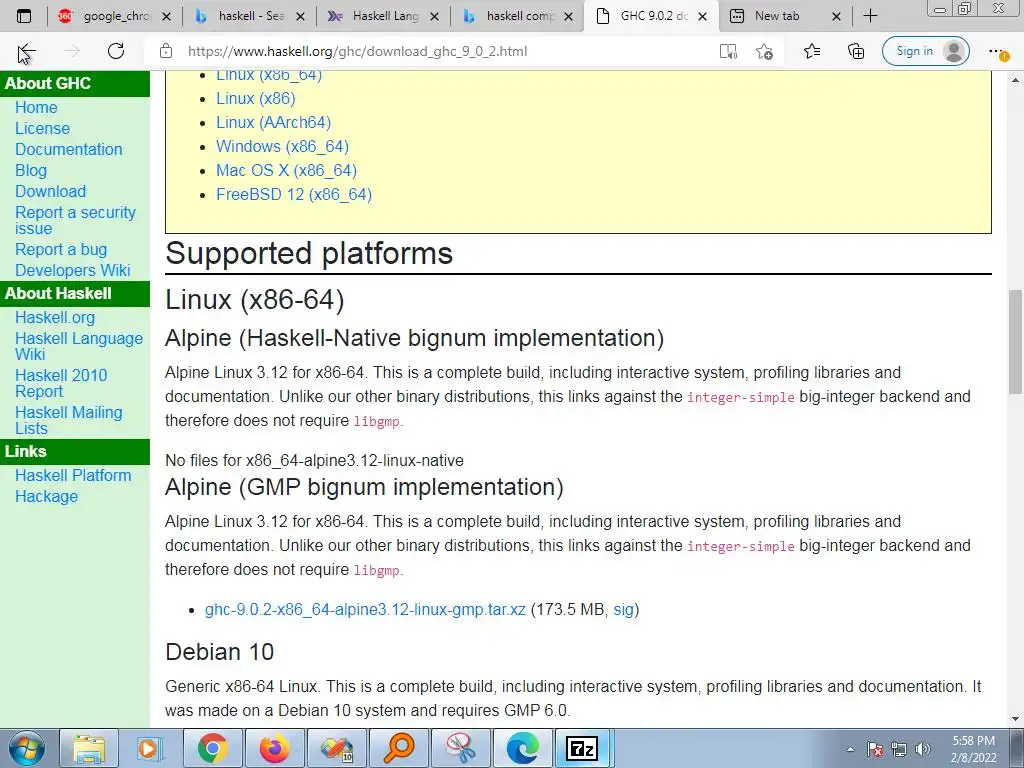Open the Snipping Tool in taskbar
The width and height of the screenshot is (1024, 768).
(x=461, y=748)
